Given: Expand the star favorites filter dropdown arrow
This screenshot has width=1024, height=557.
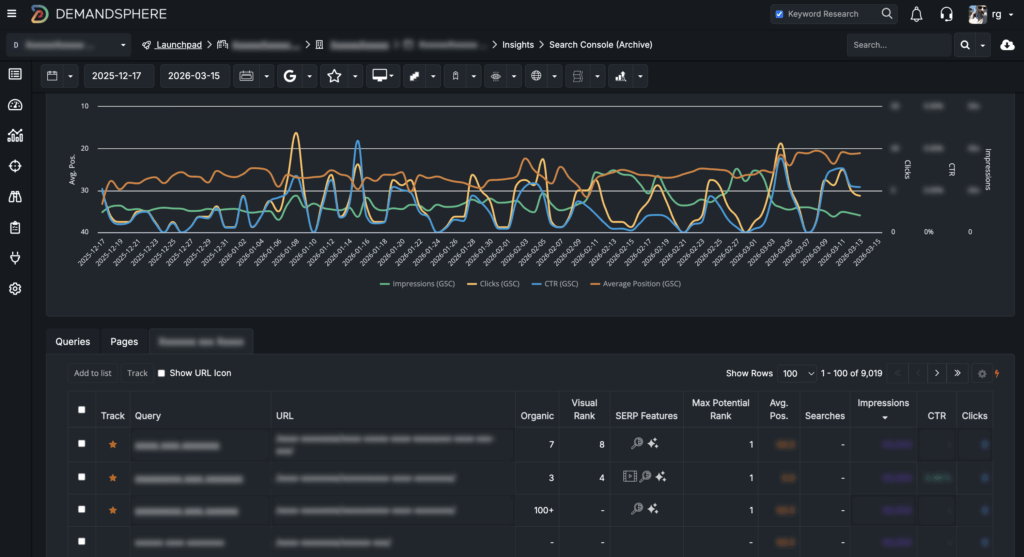Looking at the screenshot, I should click(354, 76).
